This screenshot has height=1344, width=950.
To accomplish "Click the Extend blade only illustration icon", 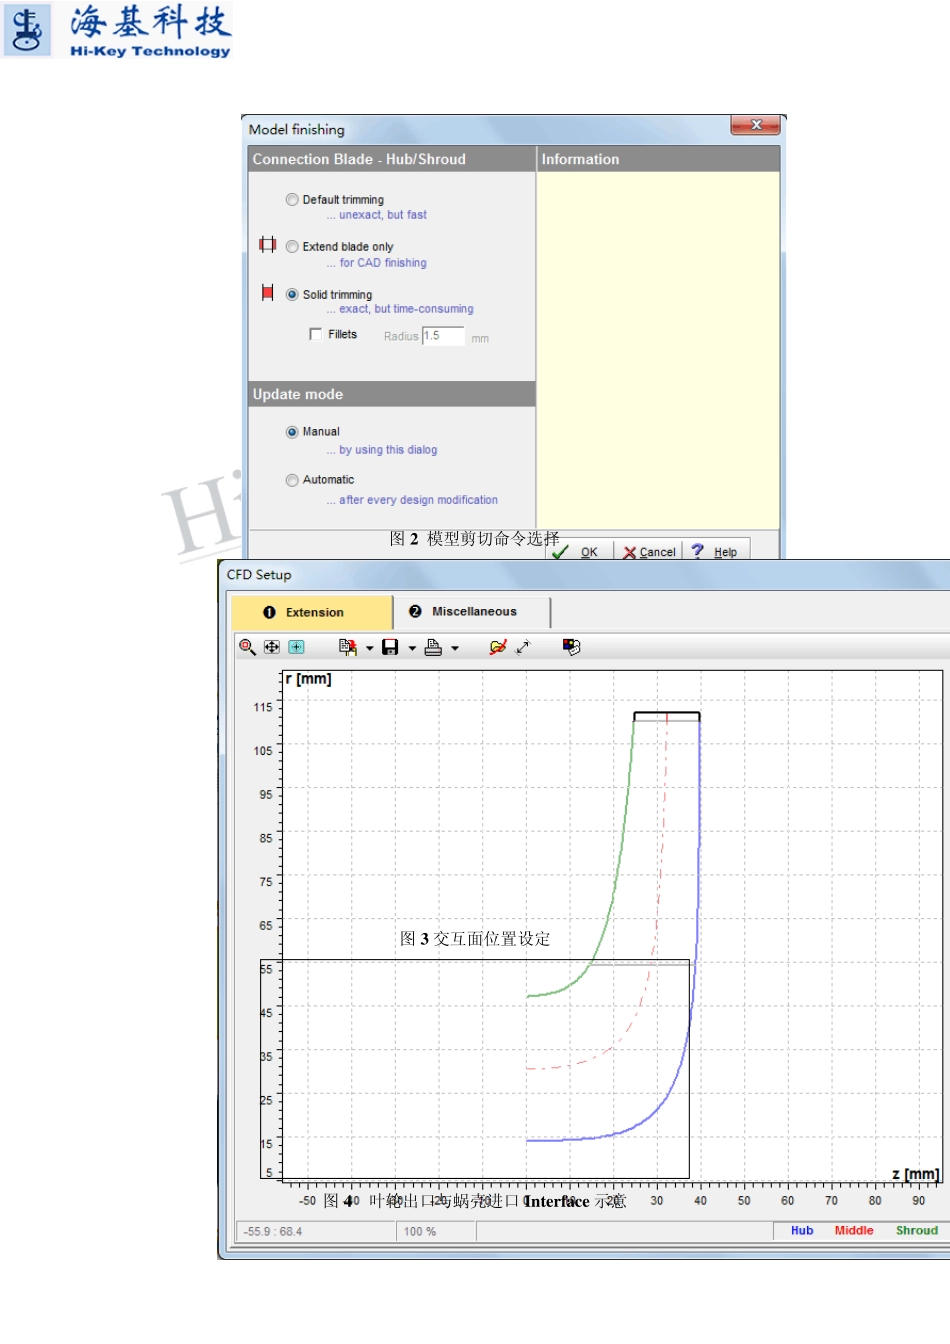I will [267, 245].
